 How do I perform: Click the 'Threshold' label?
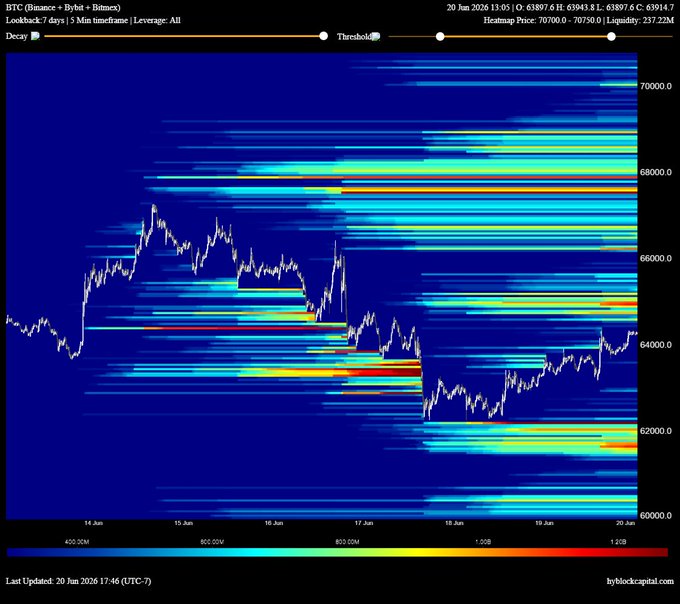coord(354,36)
